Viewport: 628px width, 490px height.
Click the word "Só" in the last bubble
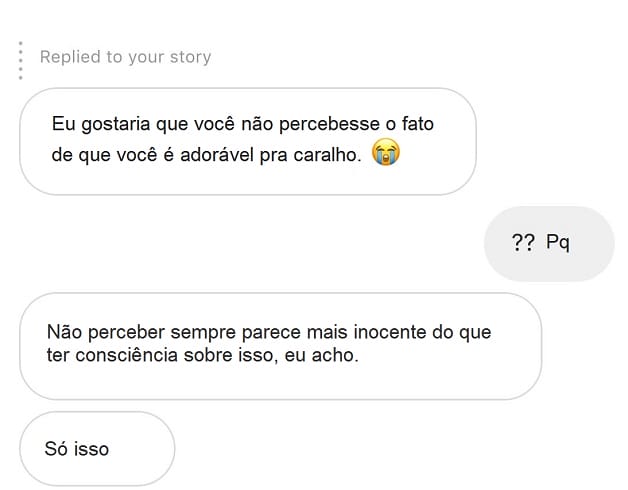coord(56,449)
